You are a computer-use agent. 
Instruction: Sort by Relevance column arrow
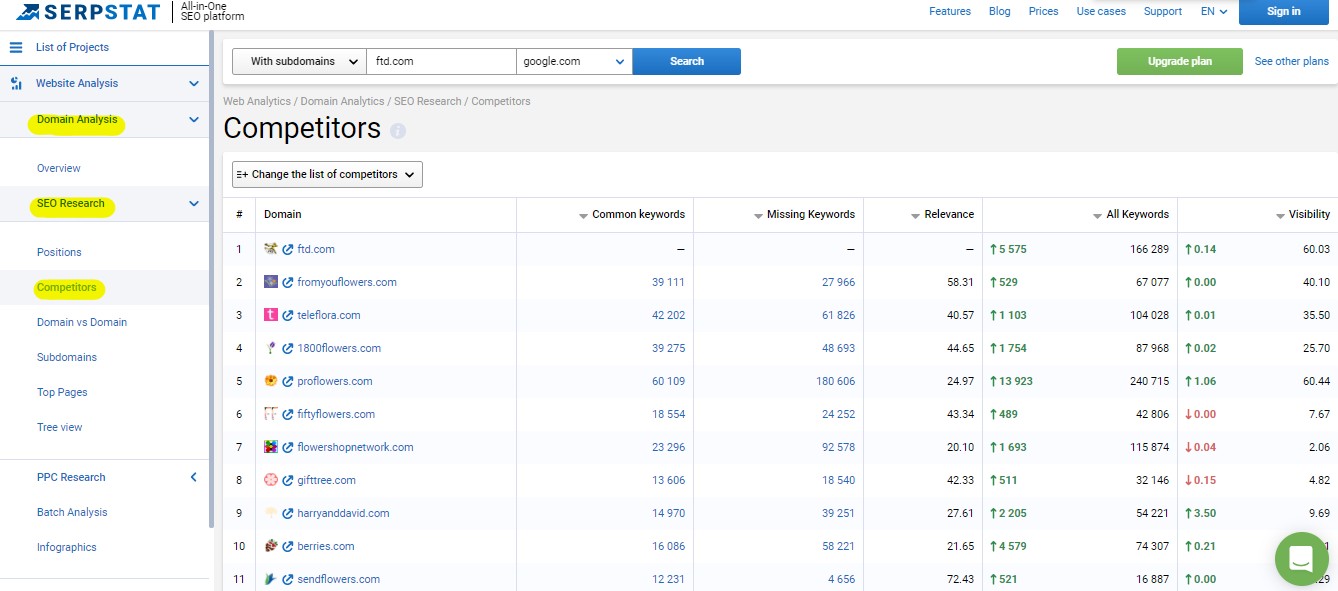(x=915, y=215)
